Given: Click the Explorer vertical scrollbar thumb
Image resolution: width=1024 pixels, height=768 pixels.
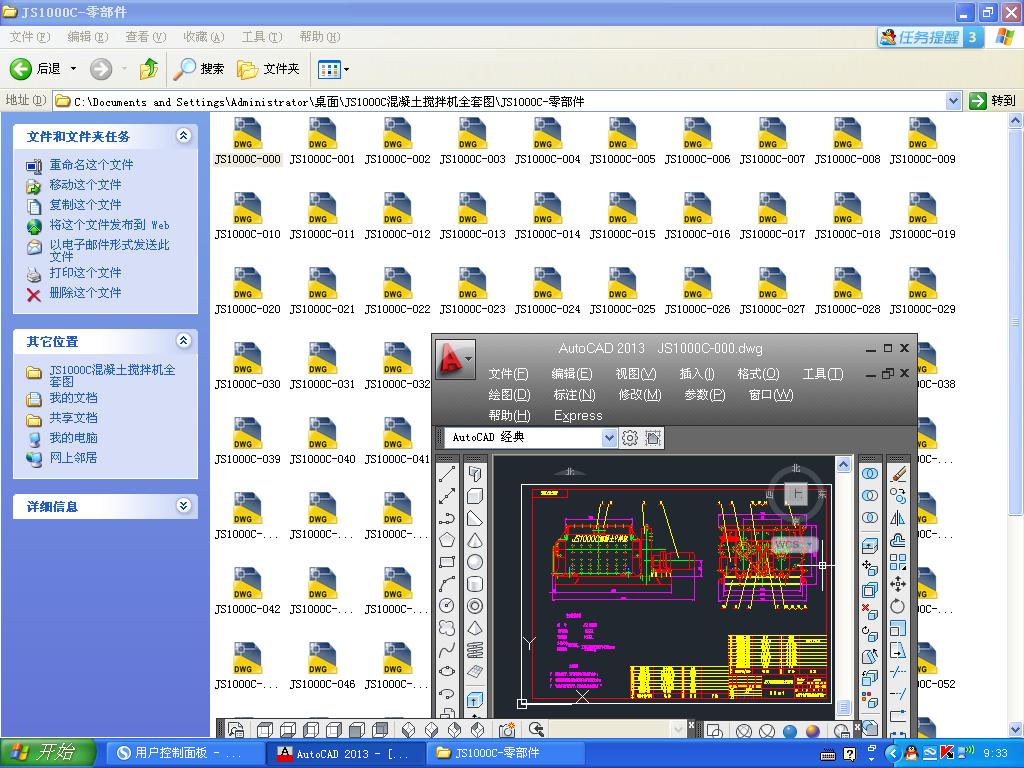Looking at the screenshot, I should point(1016,322).
